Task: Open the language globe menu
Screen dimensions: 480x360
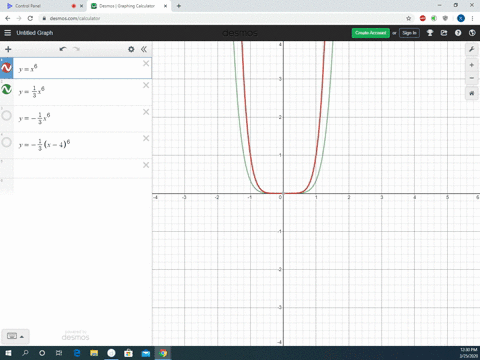Action: pyautogui.click(x=472, y=33)
